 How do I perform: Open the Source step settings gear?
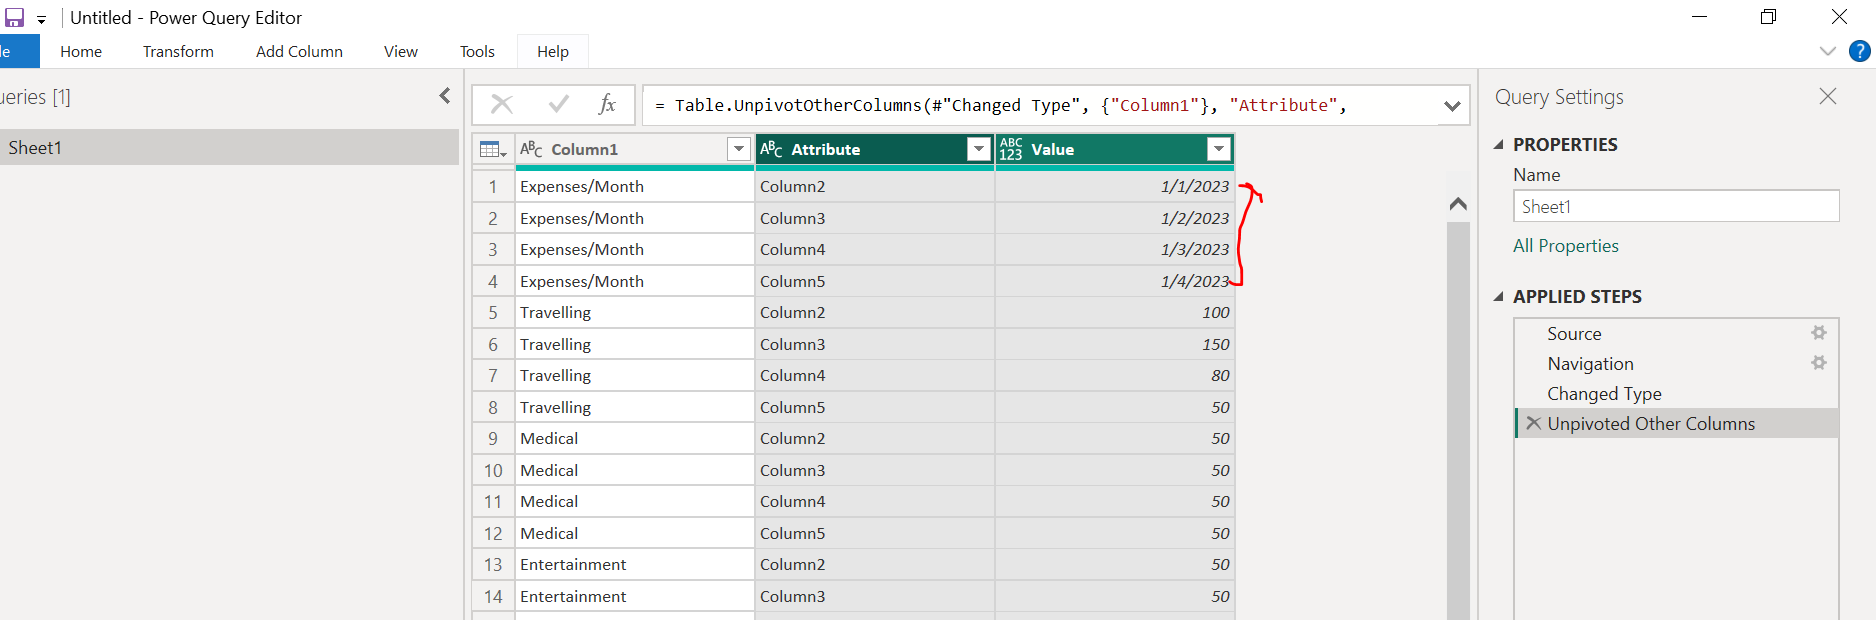pyautogui.click(x=1819, y=333)
